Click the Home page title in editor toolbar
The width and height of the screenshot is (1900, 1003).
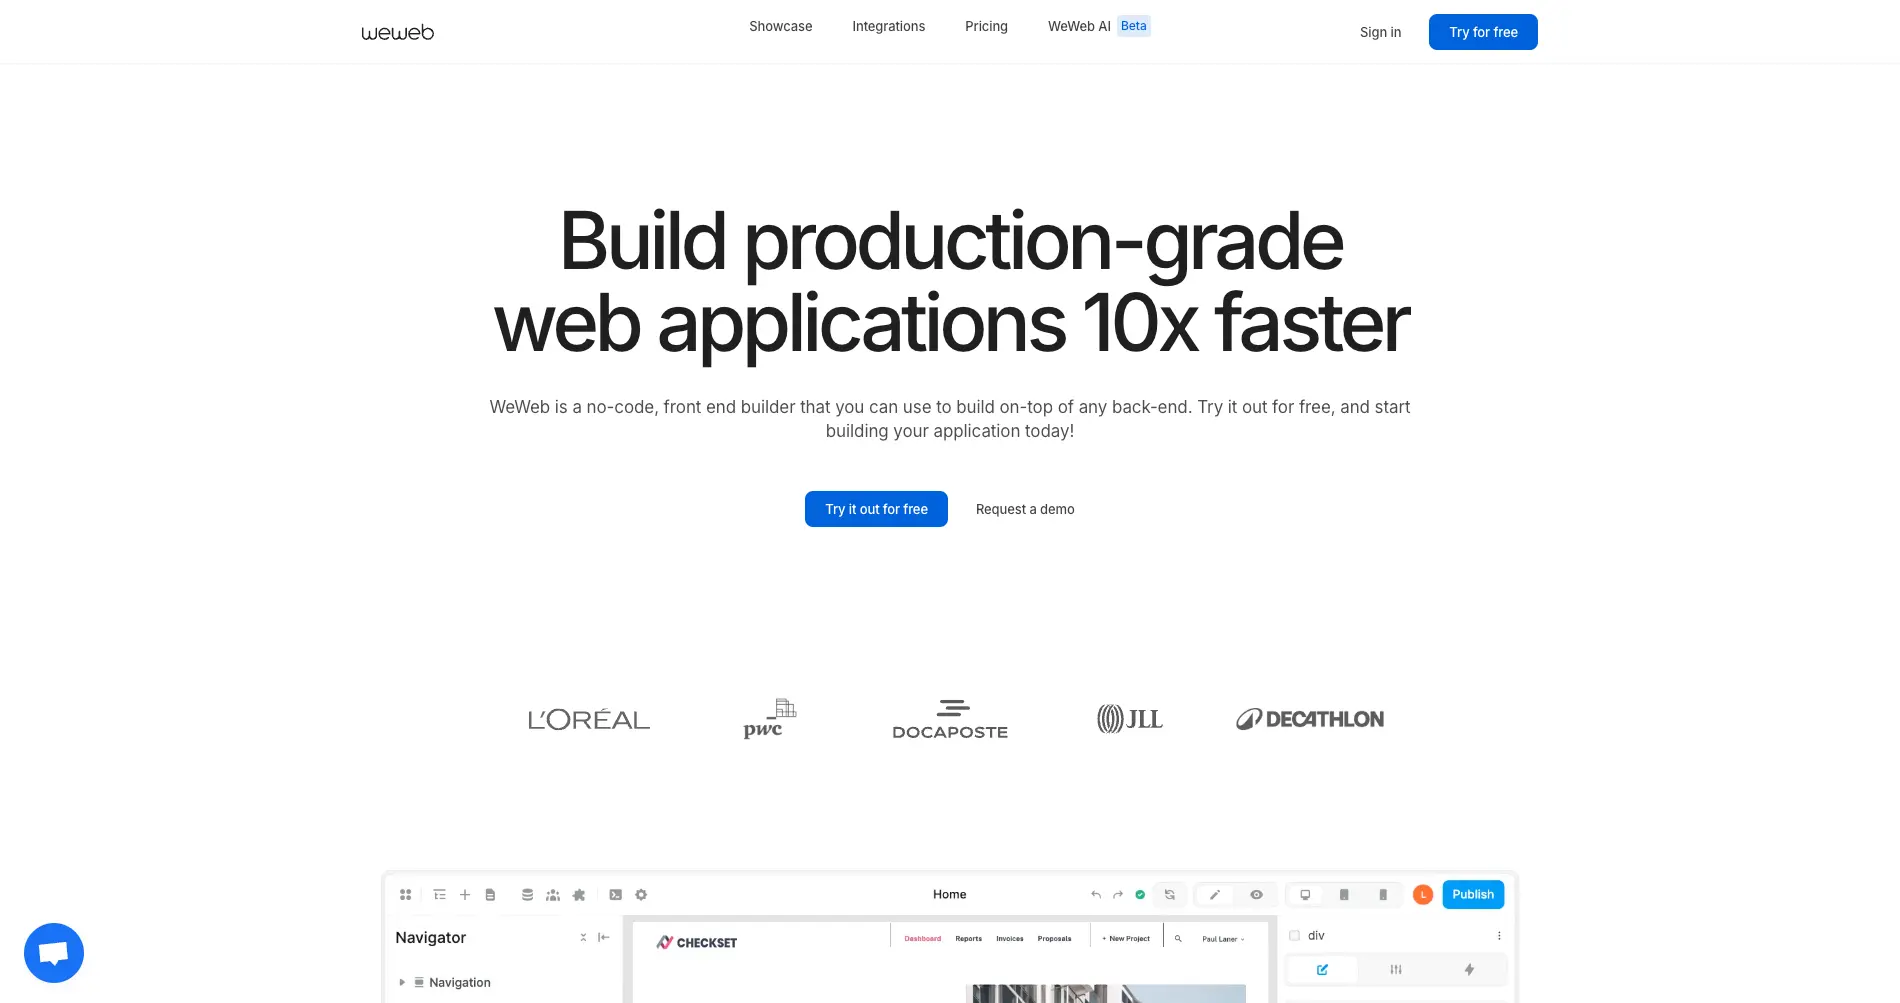pos(950,895)
